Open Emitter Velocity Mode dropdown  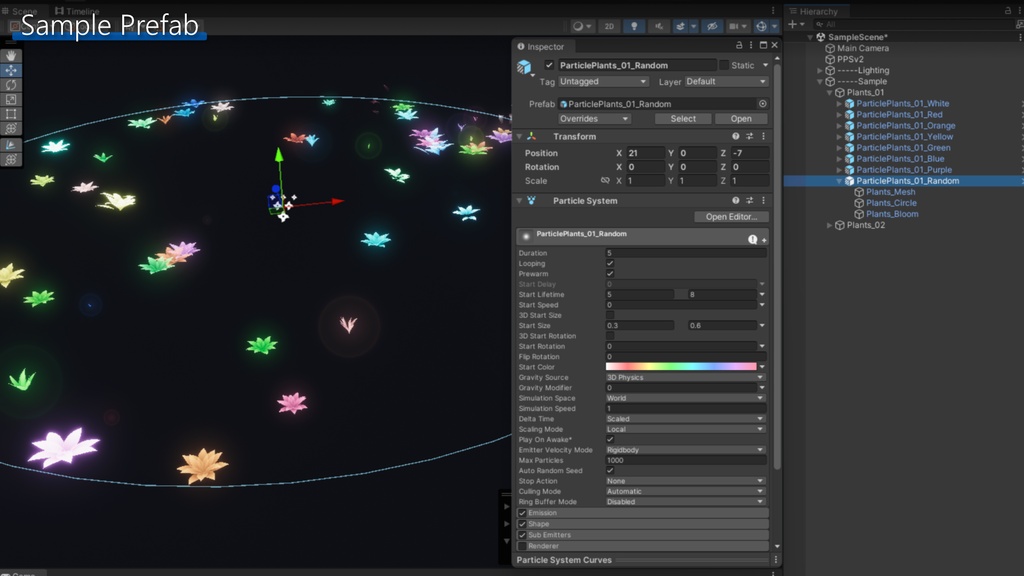click(x=685, y=450)
